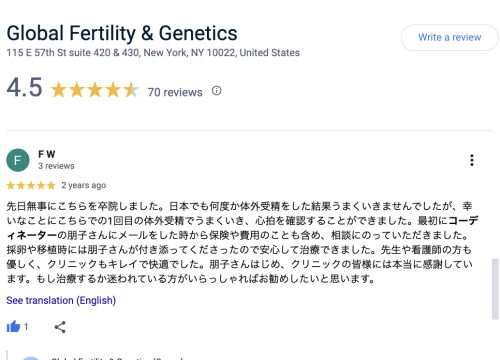
Task: Click the Write a review button
Action: (x=449, y=37)
